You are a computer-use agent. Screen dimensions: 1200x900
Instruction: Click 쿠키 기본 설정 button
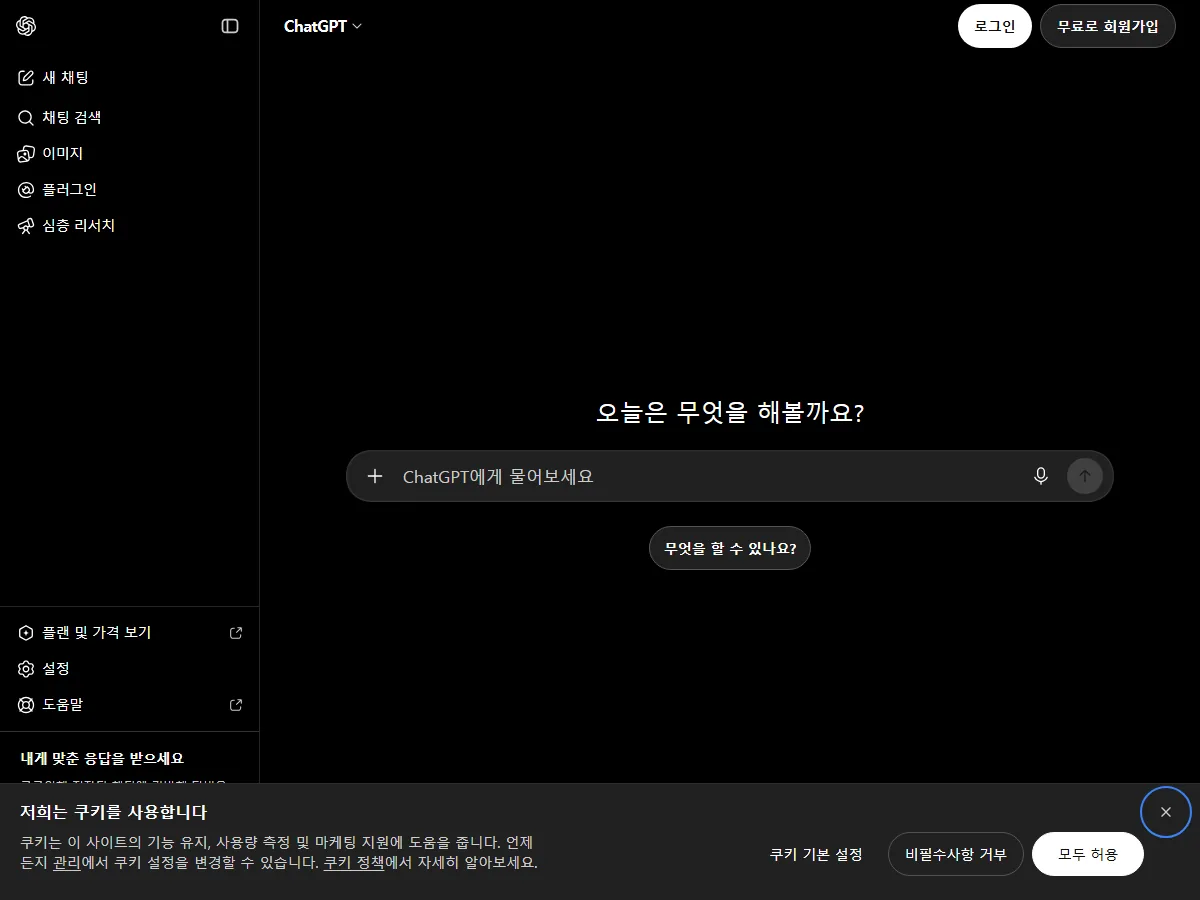[x=816, y=854]
